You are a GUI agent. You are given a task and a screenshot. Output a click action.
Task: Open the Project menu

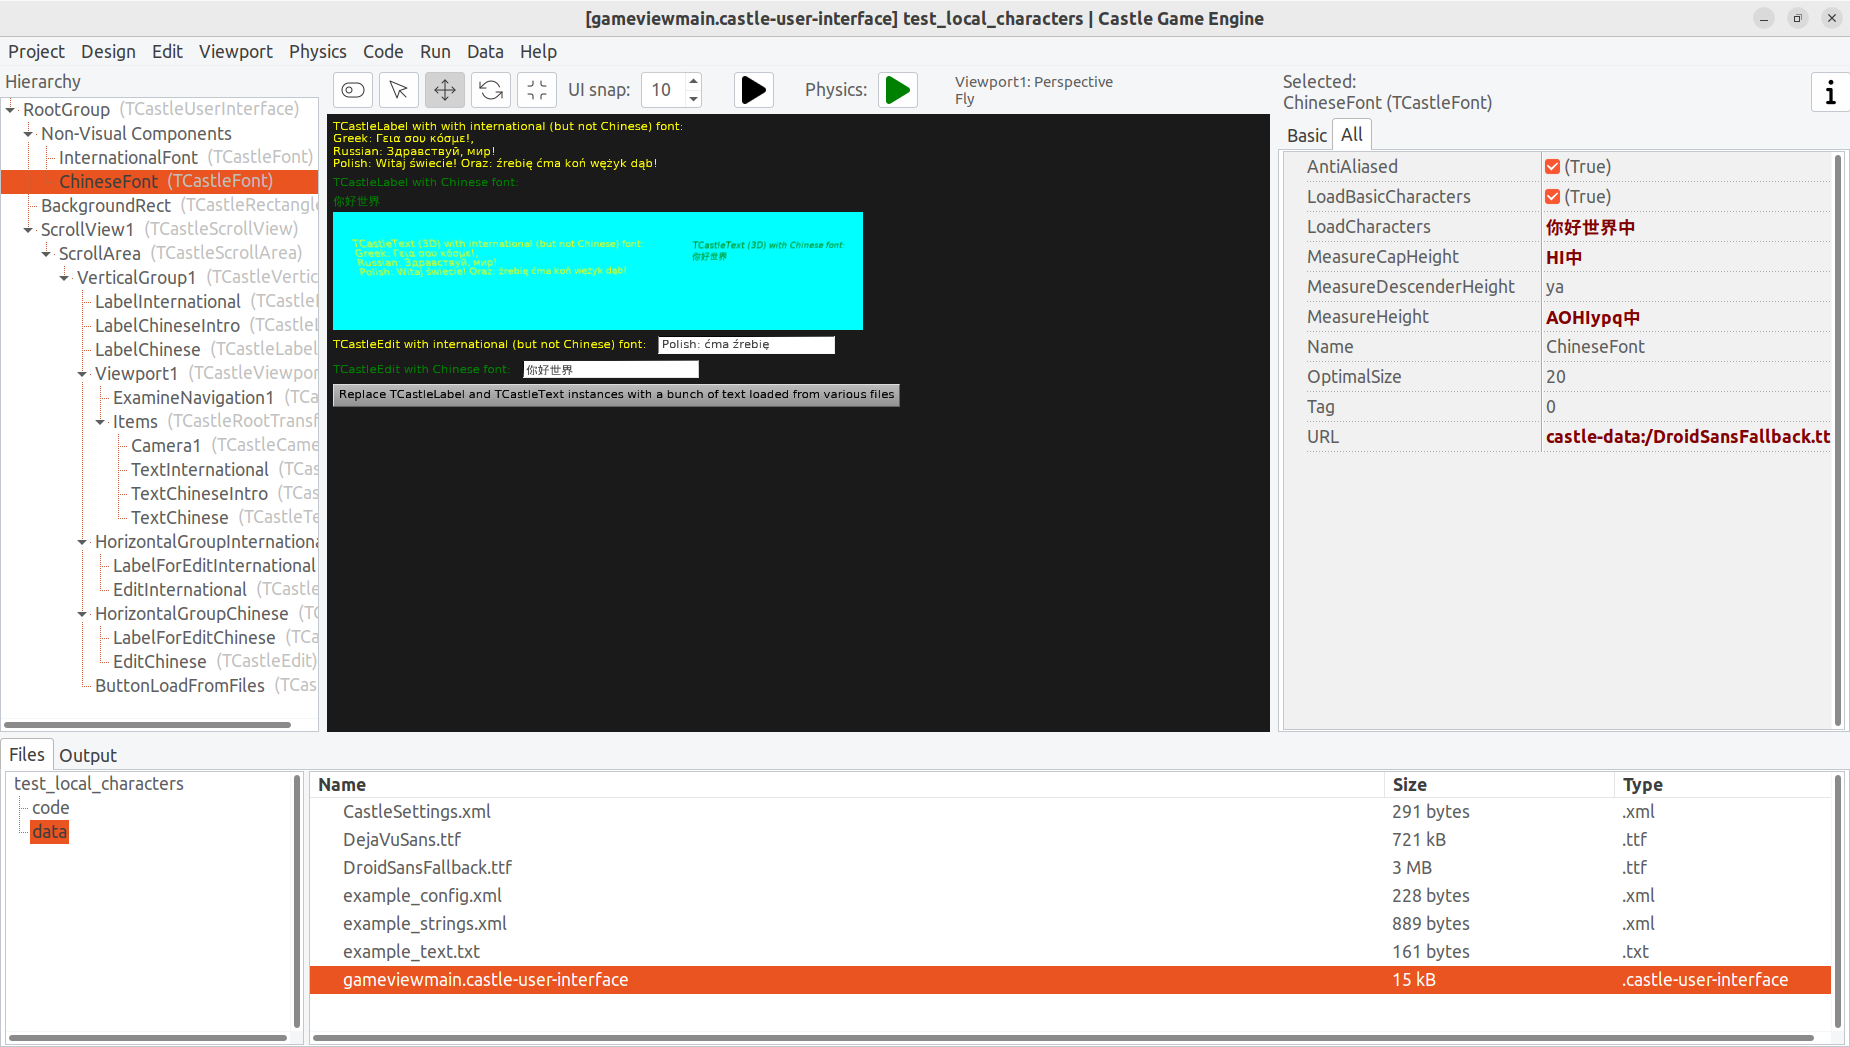(36, 51)
